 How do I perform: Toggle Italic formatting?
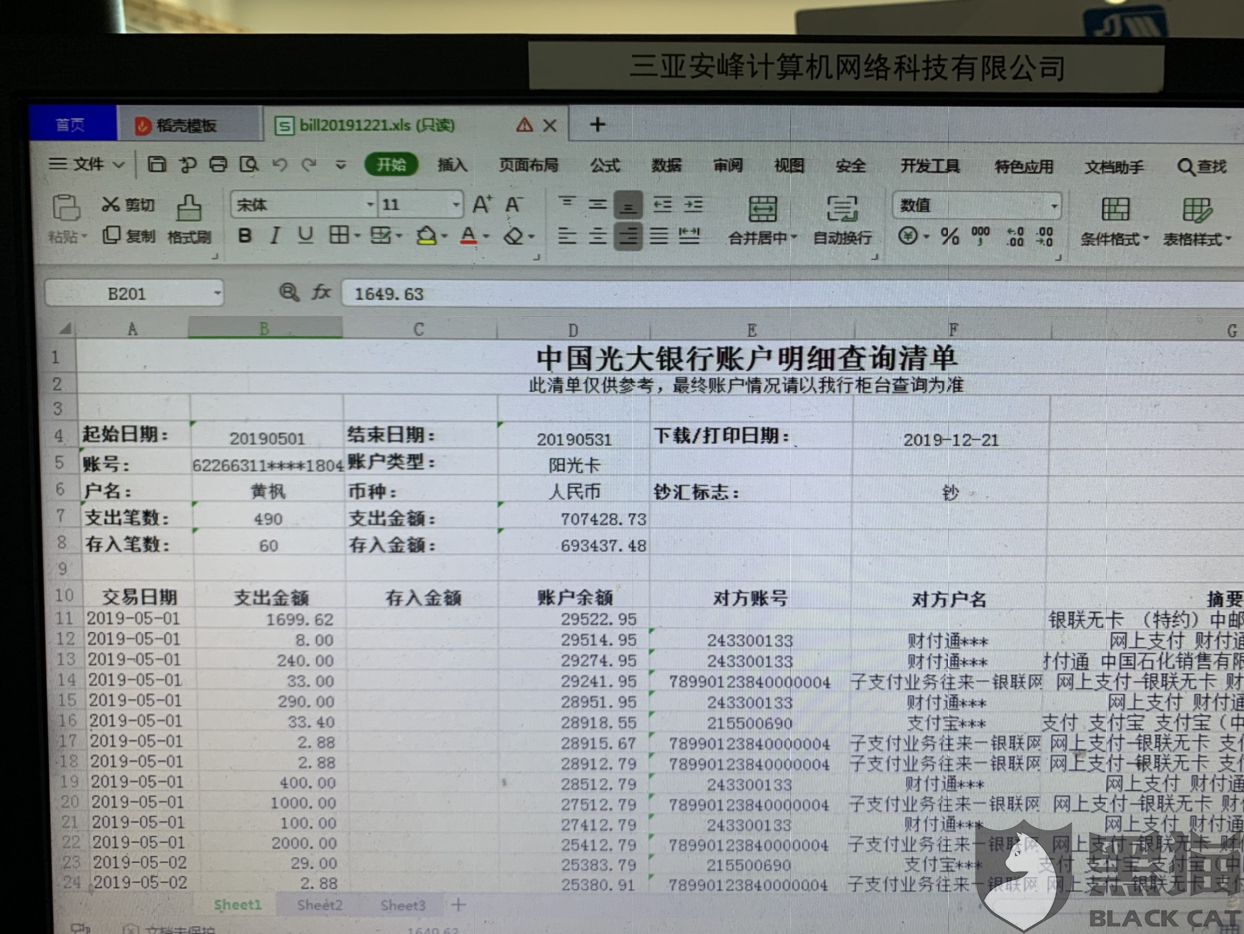pos(275,236)
